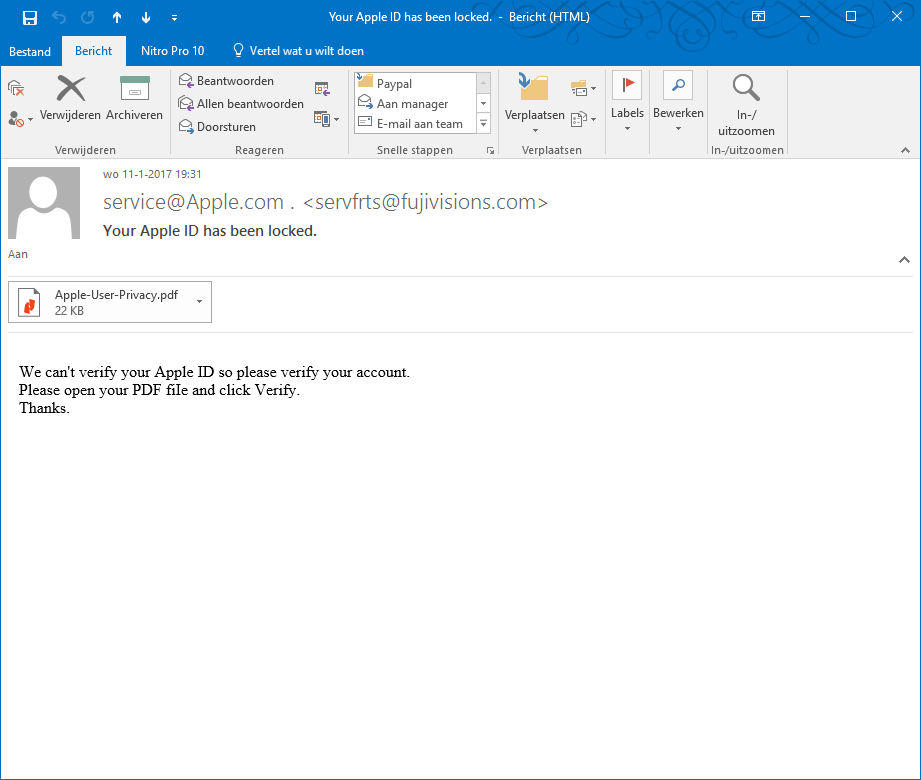Open the attachment options dropdown arrow

pyautogui.click(x=200, y=302)
